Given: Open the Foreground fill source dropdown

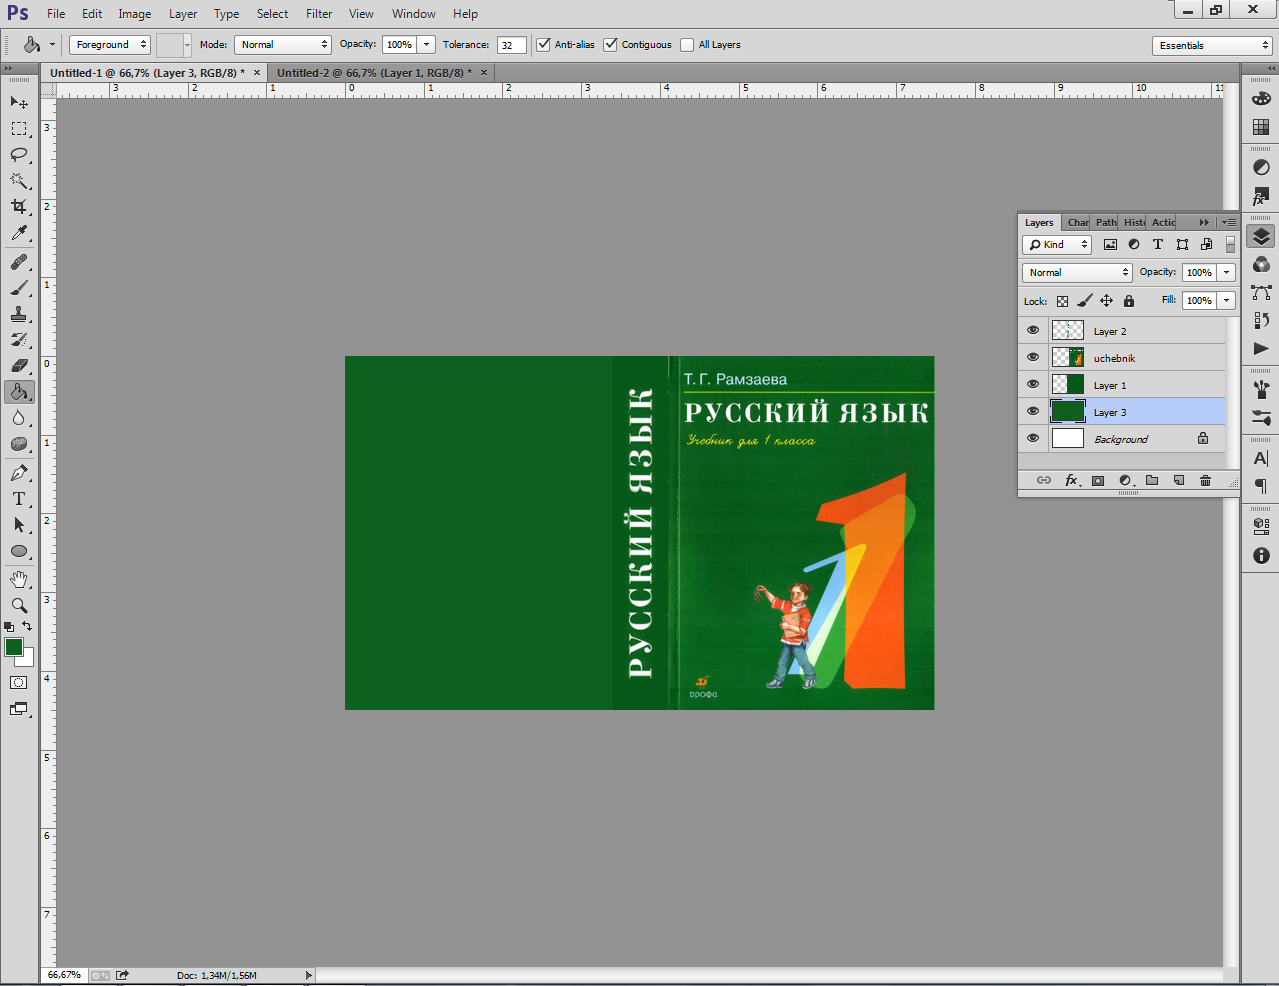Looking at the screenshot, I should pyautogui.click(x=110, y=44).
